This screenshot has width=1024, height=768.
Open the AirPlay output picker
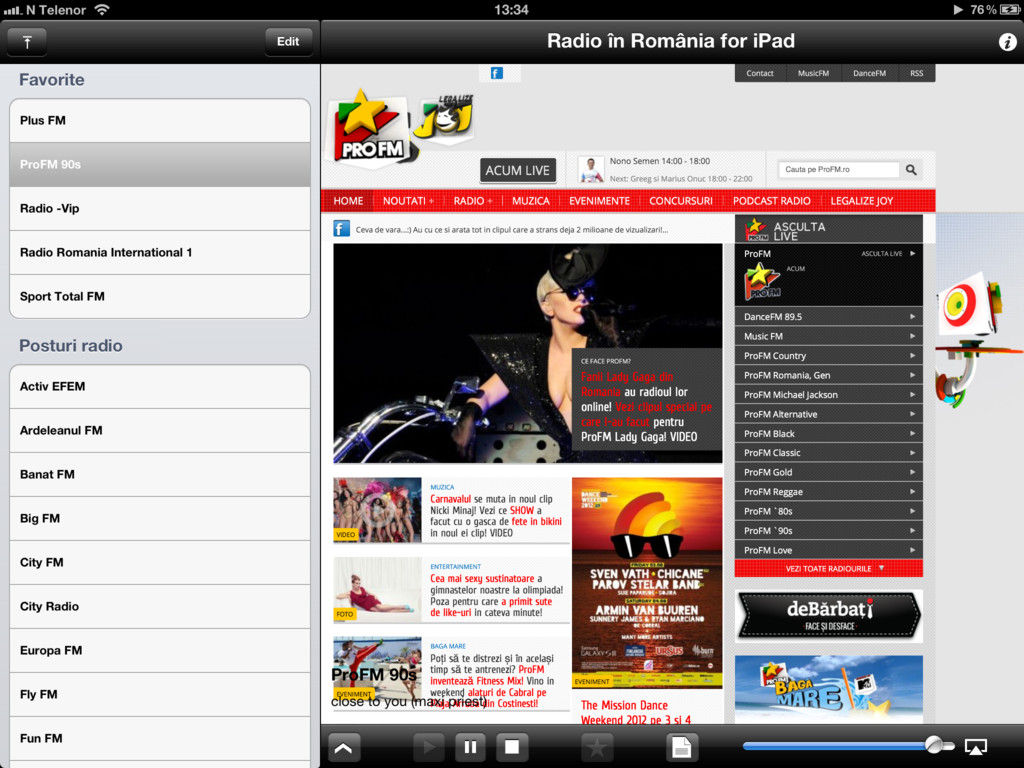click(x=976, y=746)
